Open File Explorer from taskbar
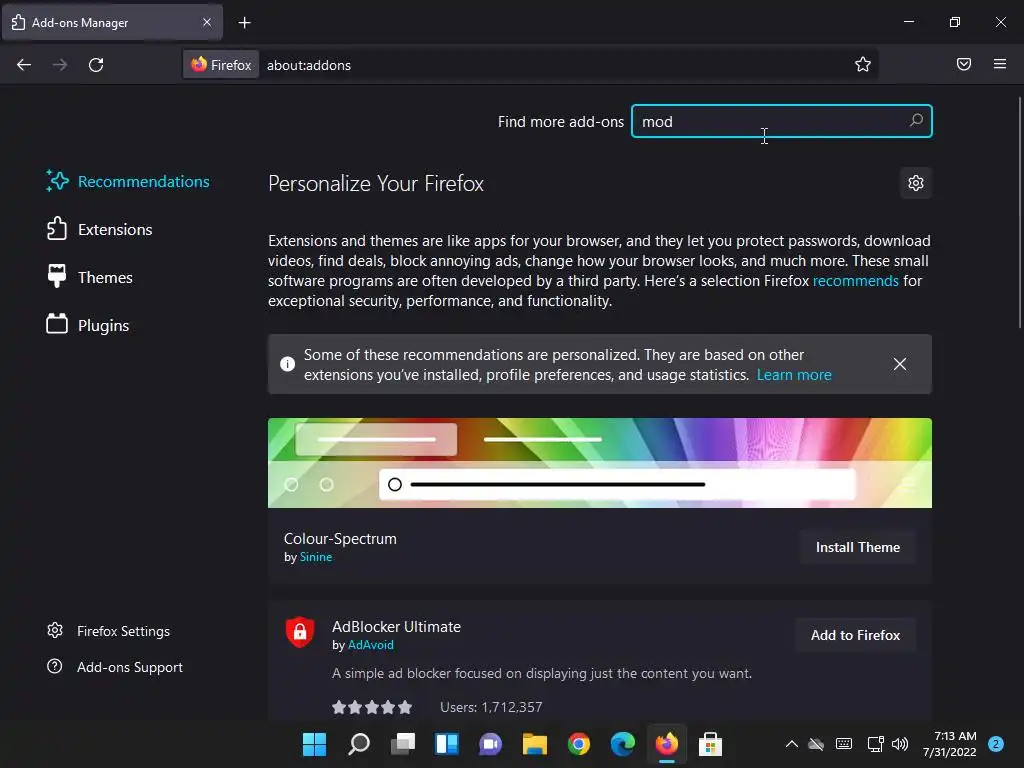 coord(535,744)
